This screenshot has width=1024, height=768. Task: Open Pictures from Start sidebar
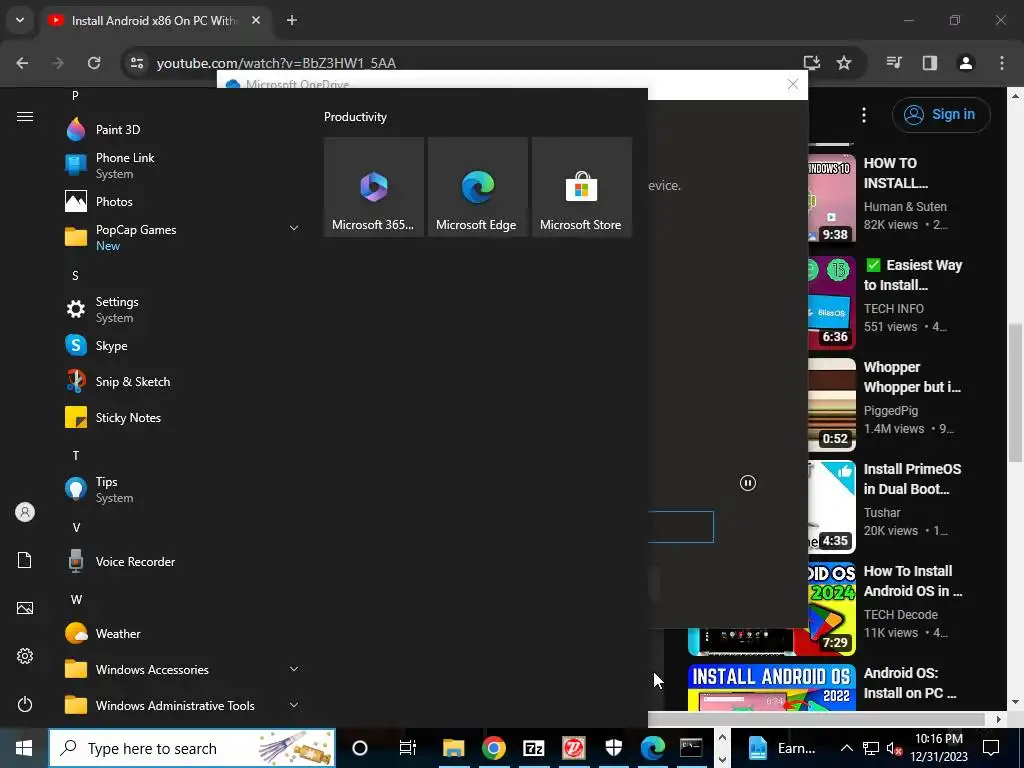[25, 608]
